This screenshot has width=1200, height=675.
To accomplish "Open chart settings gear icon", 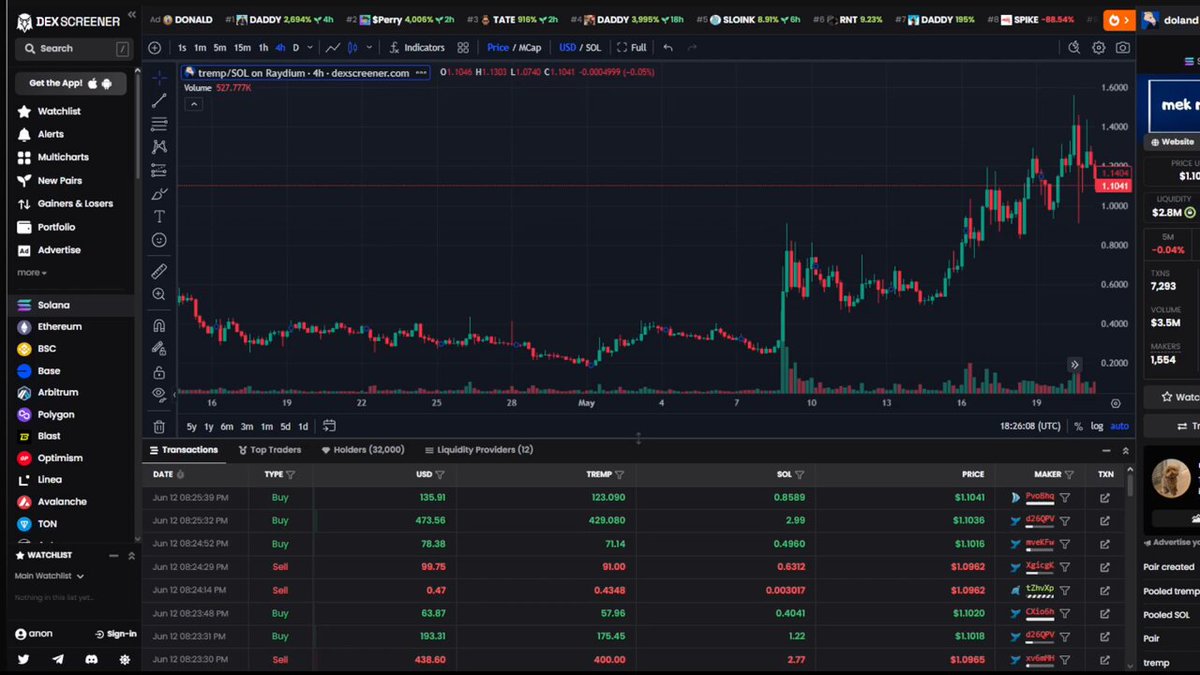I will tap(1099, 47).
